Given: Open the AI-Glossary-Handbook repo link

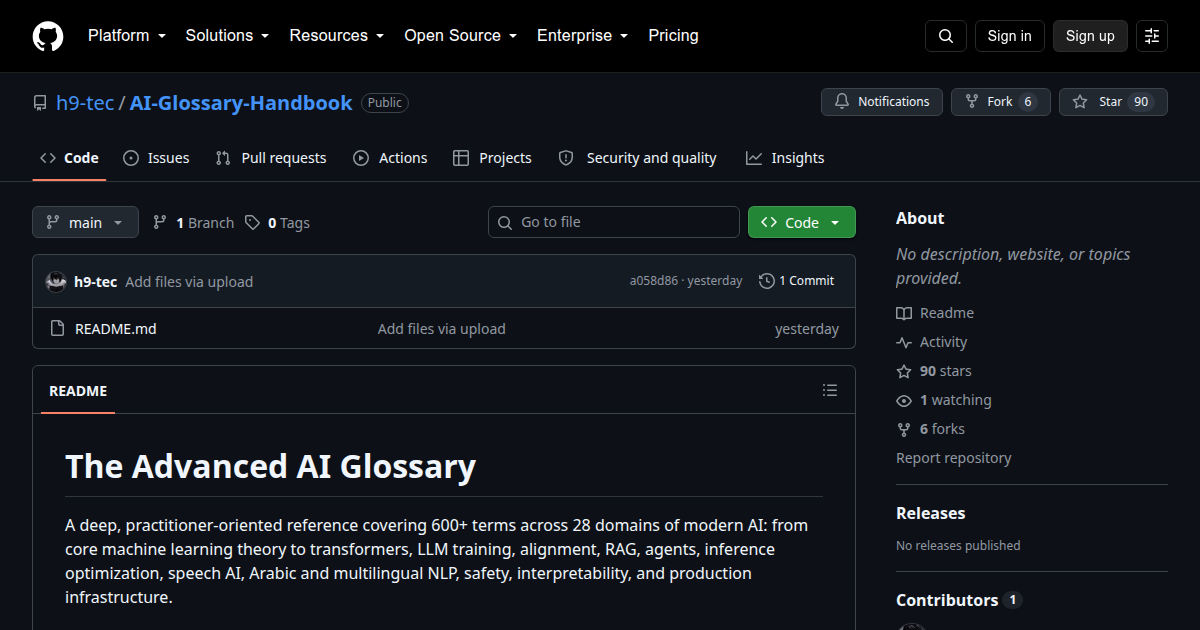Looking at the screenshot, I should click(241, 103).
